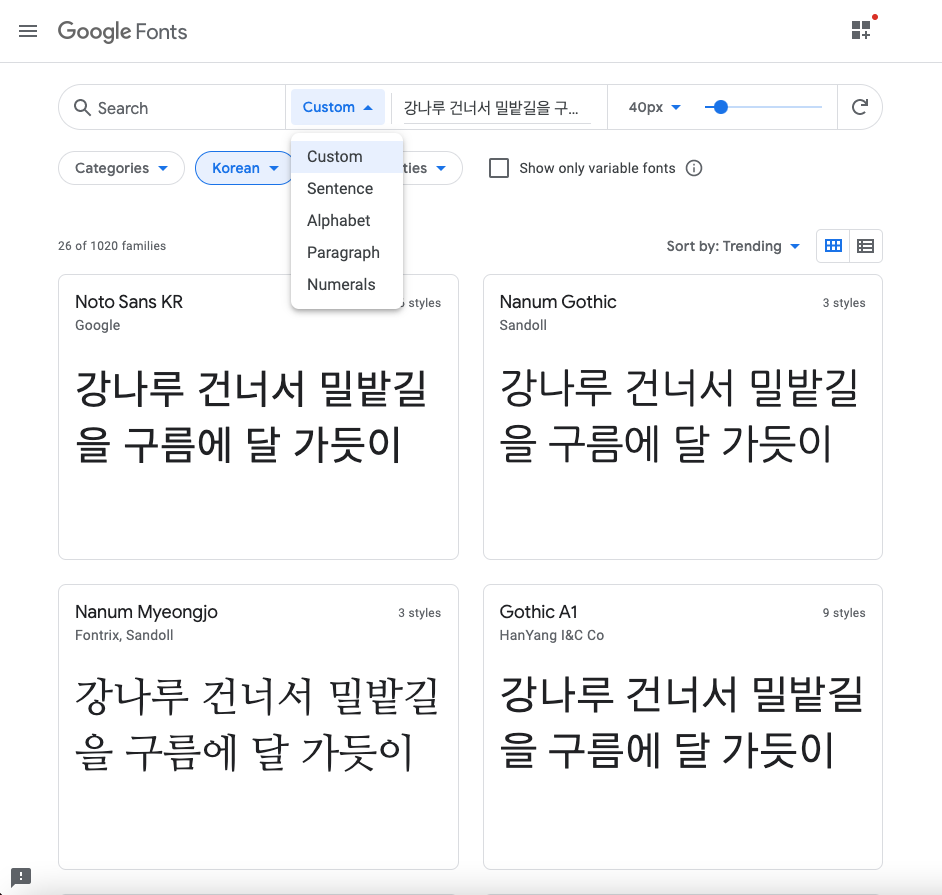Click the Gothic A1 preview text
The width and height of the screenshot is (942, 895).
coord(681,723)
